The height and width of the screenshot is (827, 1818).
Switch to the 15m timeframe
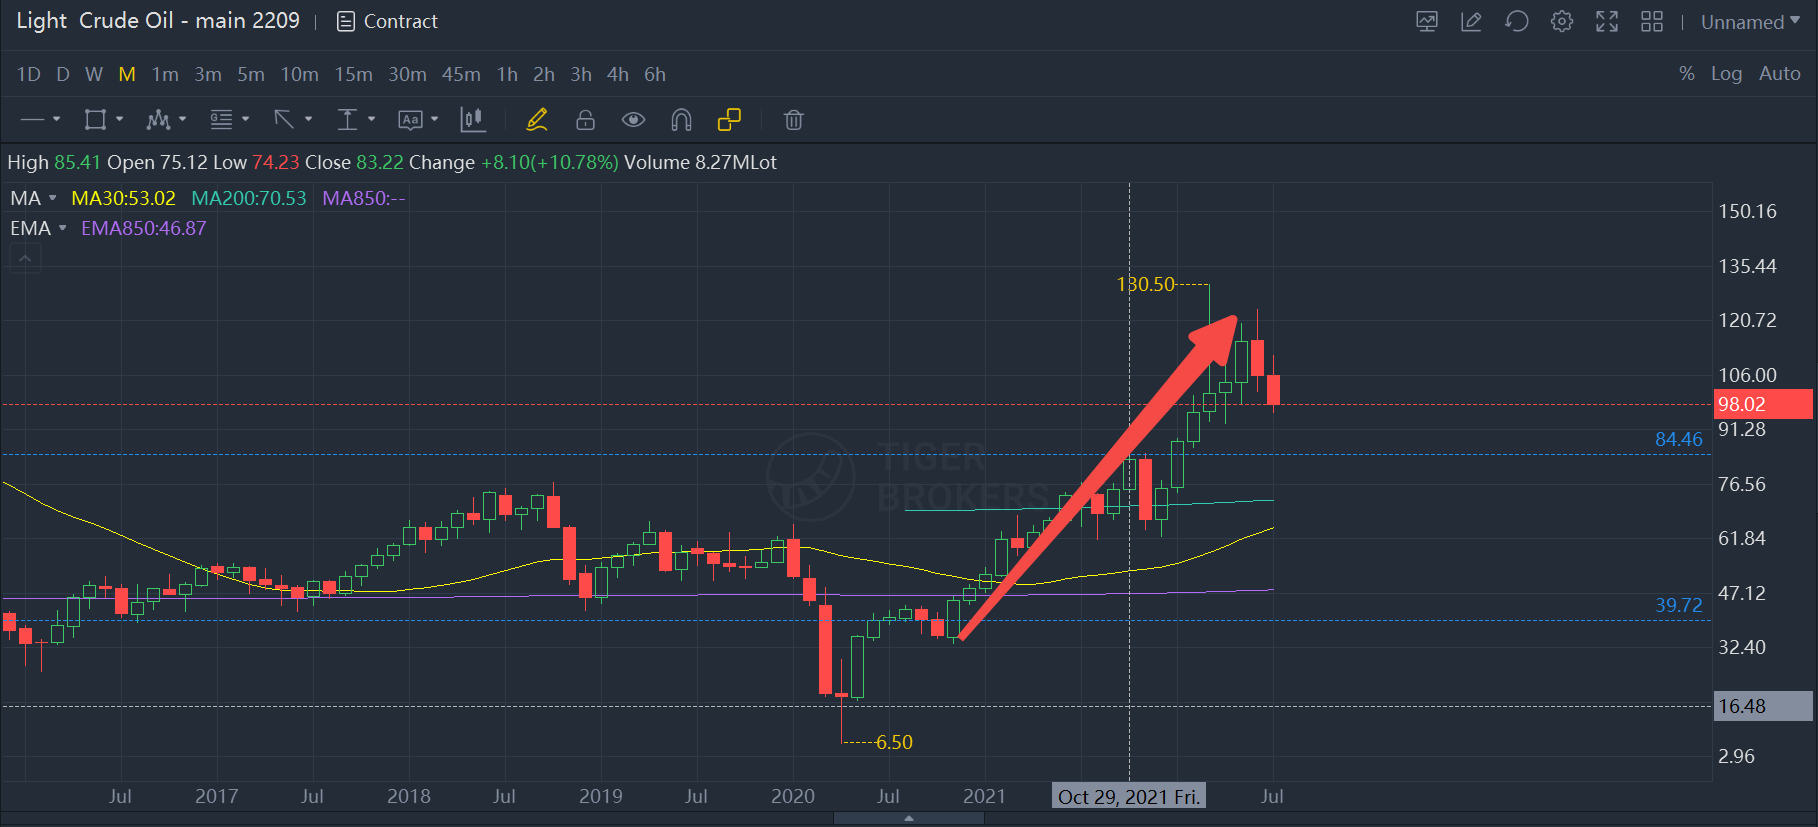click(x=354, y=74)
